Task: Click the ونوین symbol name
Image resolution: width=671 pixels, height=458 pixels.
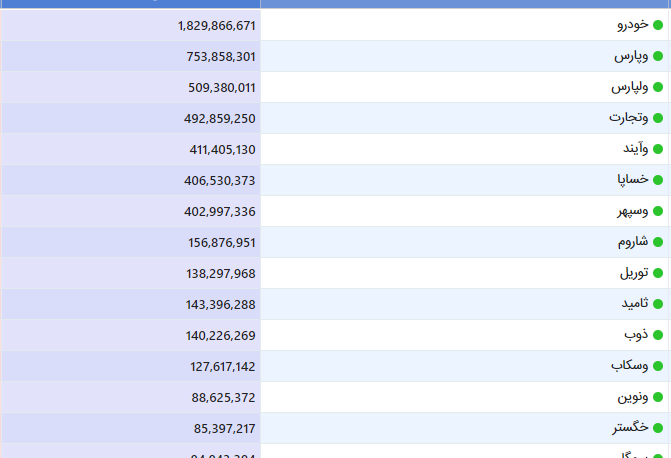Action: click(634, 397)
